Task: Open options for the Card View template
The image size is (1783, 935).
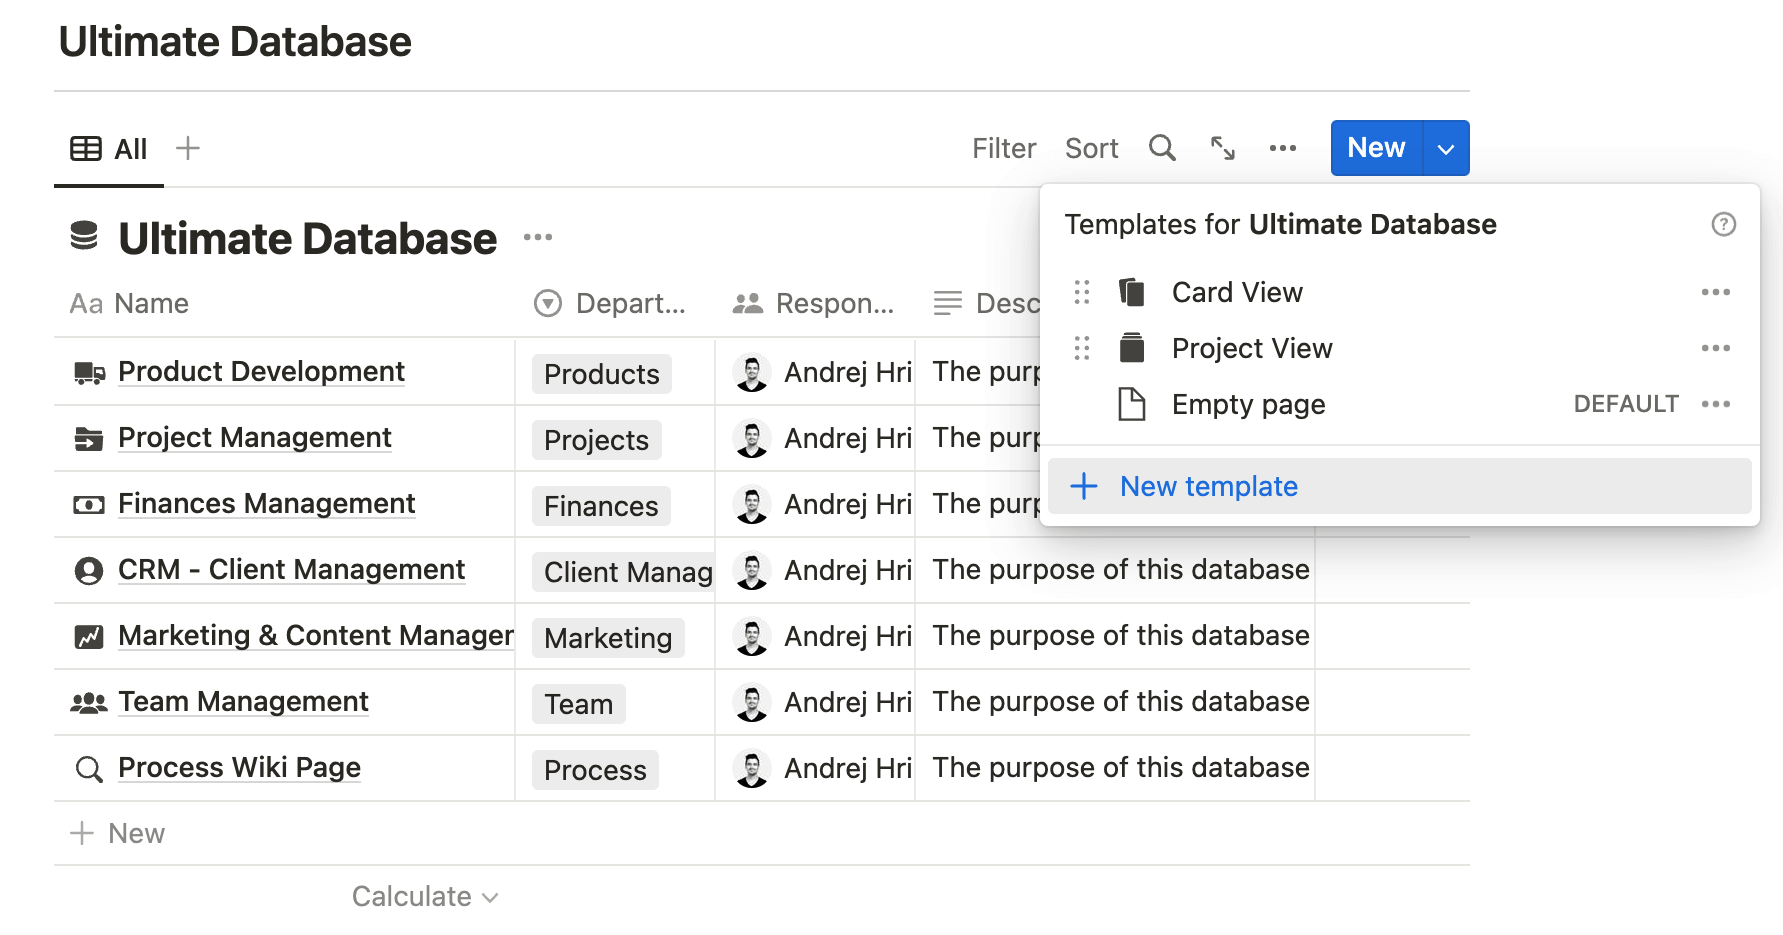Action: pyautogui.click(x=1715, y=291)
